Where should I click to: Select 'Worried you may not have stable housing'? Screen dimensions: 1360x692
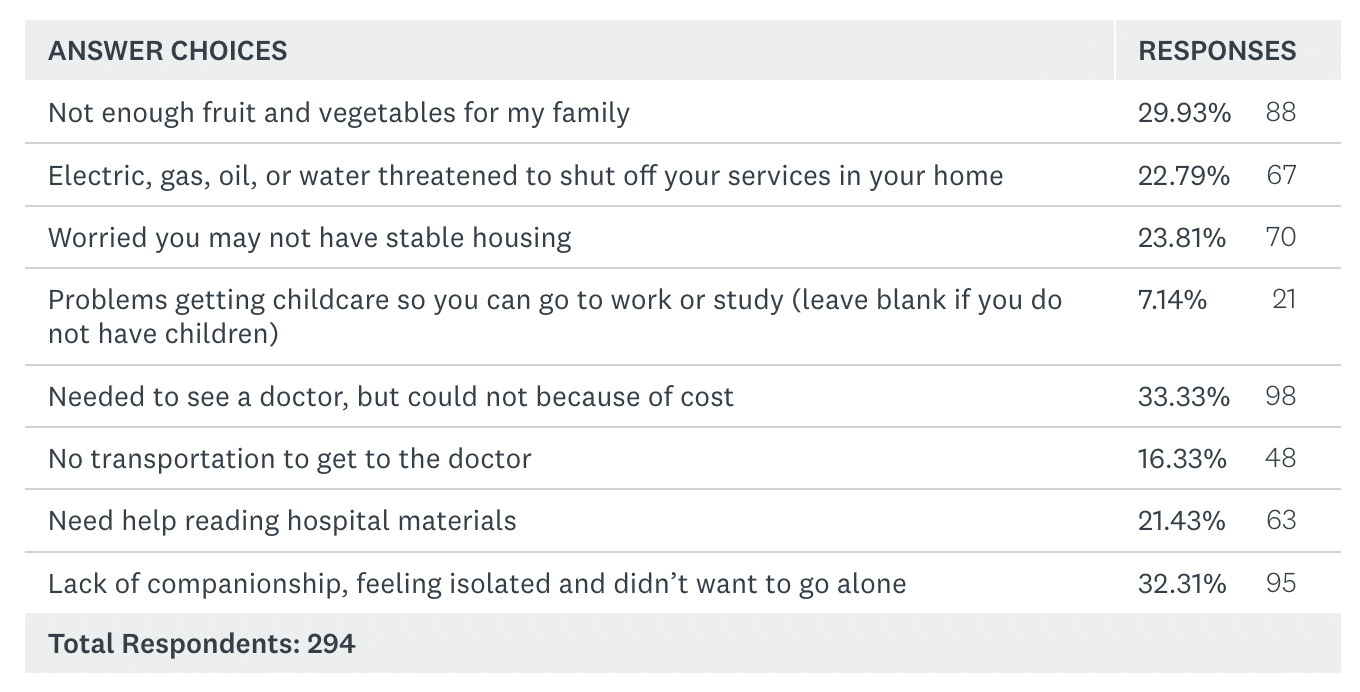click(x=310, y=238)
